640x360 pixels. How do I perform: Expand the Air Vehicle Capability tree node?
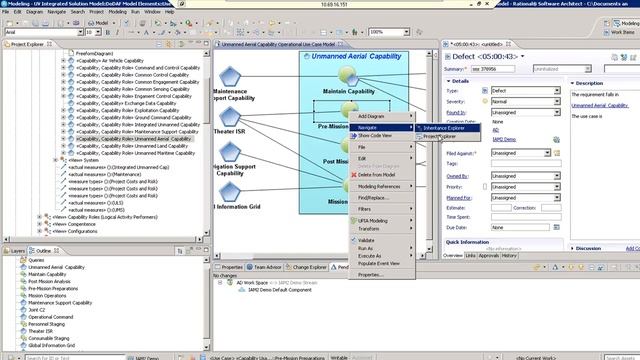[63, 60]
